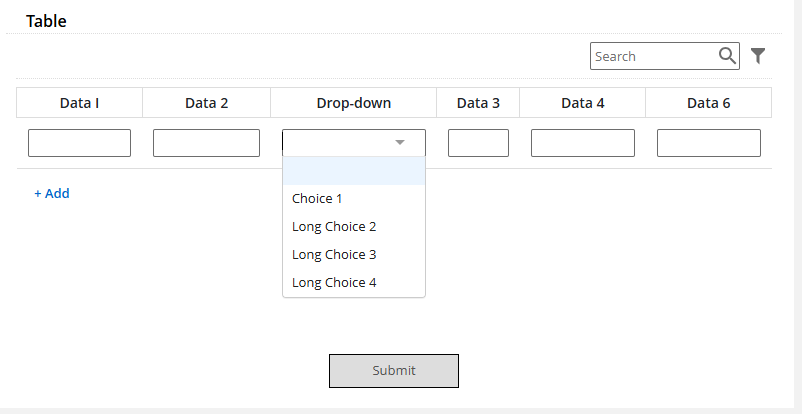Click the + Add row link
Image resolution: width=802 pixels, height=414 pixels.
point(52,193)
